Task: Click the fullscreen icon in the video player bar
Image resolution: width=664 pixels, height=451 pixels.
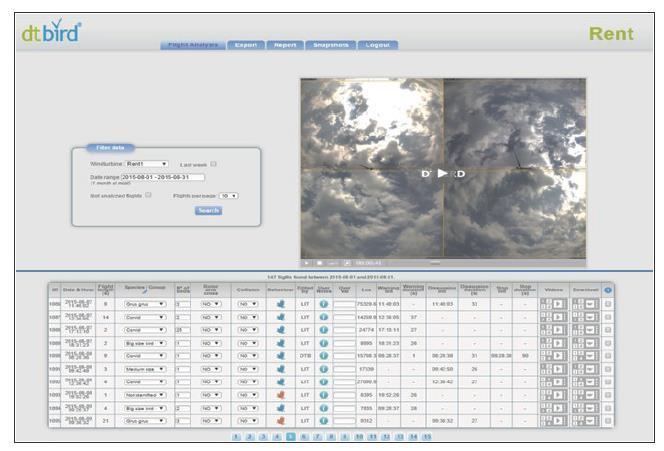Action: 347,263
